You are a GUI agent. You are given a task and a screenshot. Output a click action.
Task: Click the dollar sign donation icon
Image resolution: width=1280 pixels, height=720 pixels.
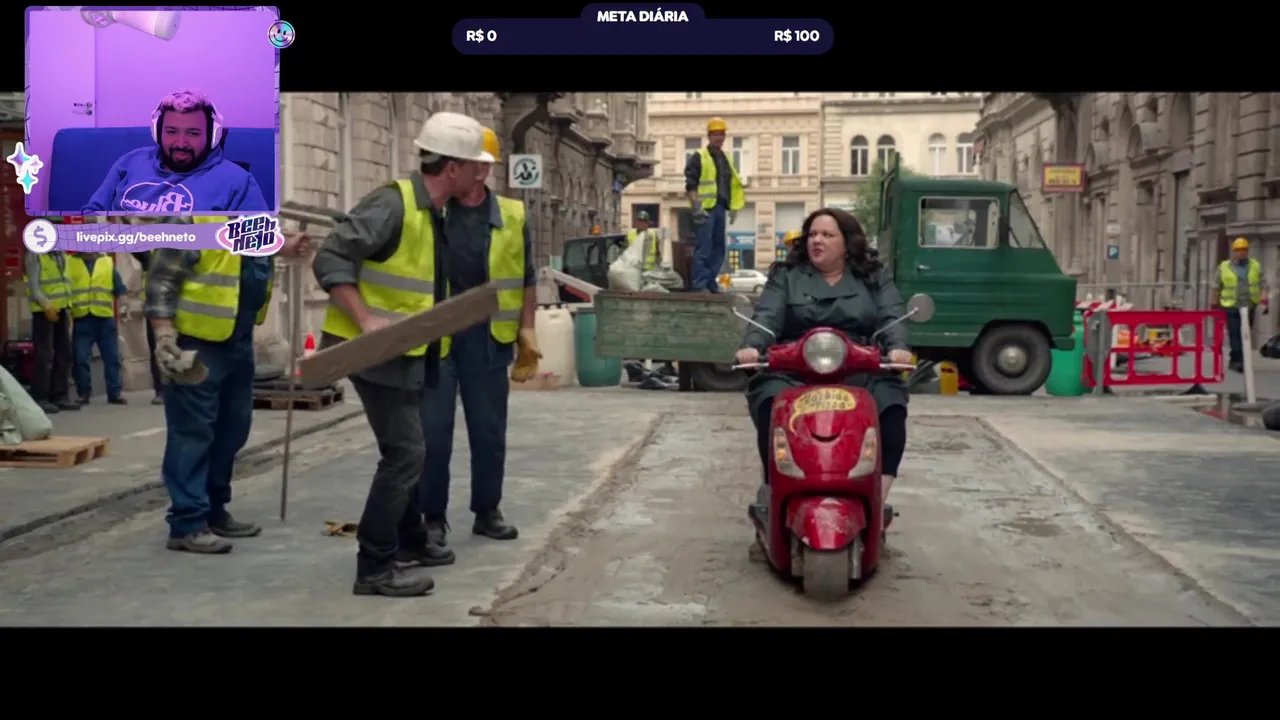click(x=40, y=237)
